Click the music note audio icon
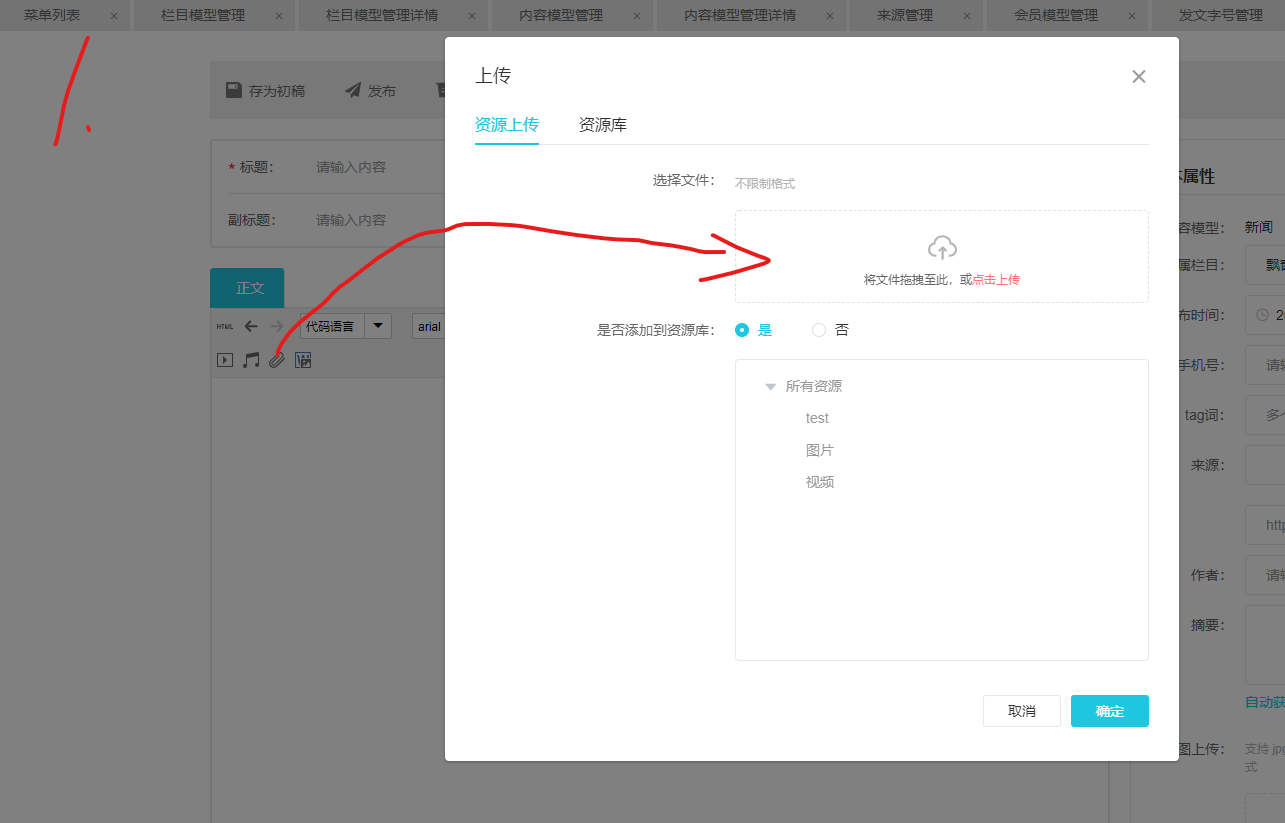 251,360
